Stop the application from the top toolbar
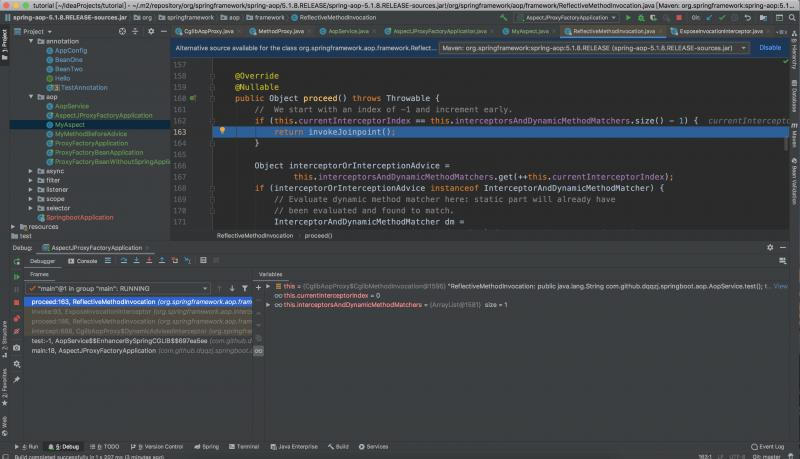Viewport: 800px width, 459px height. click(x=679, y=18)
